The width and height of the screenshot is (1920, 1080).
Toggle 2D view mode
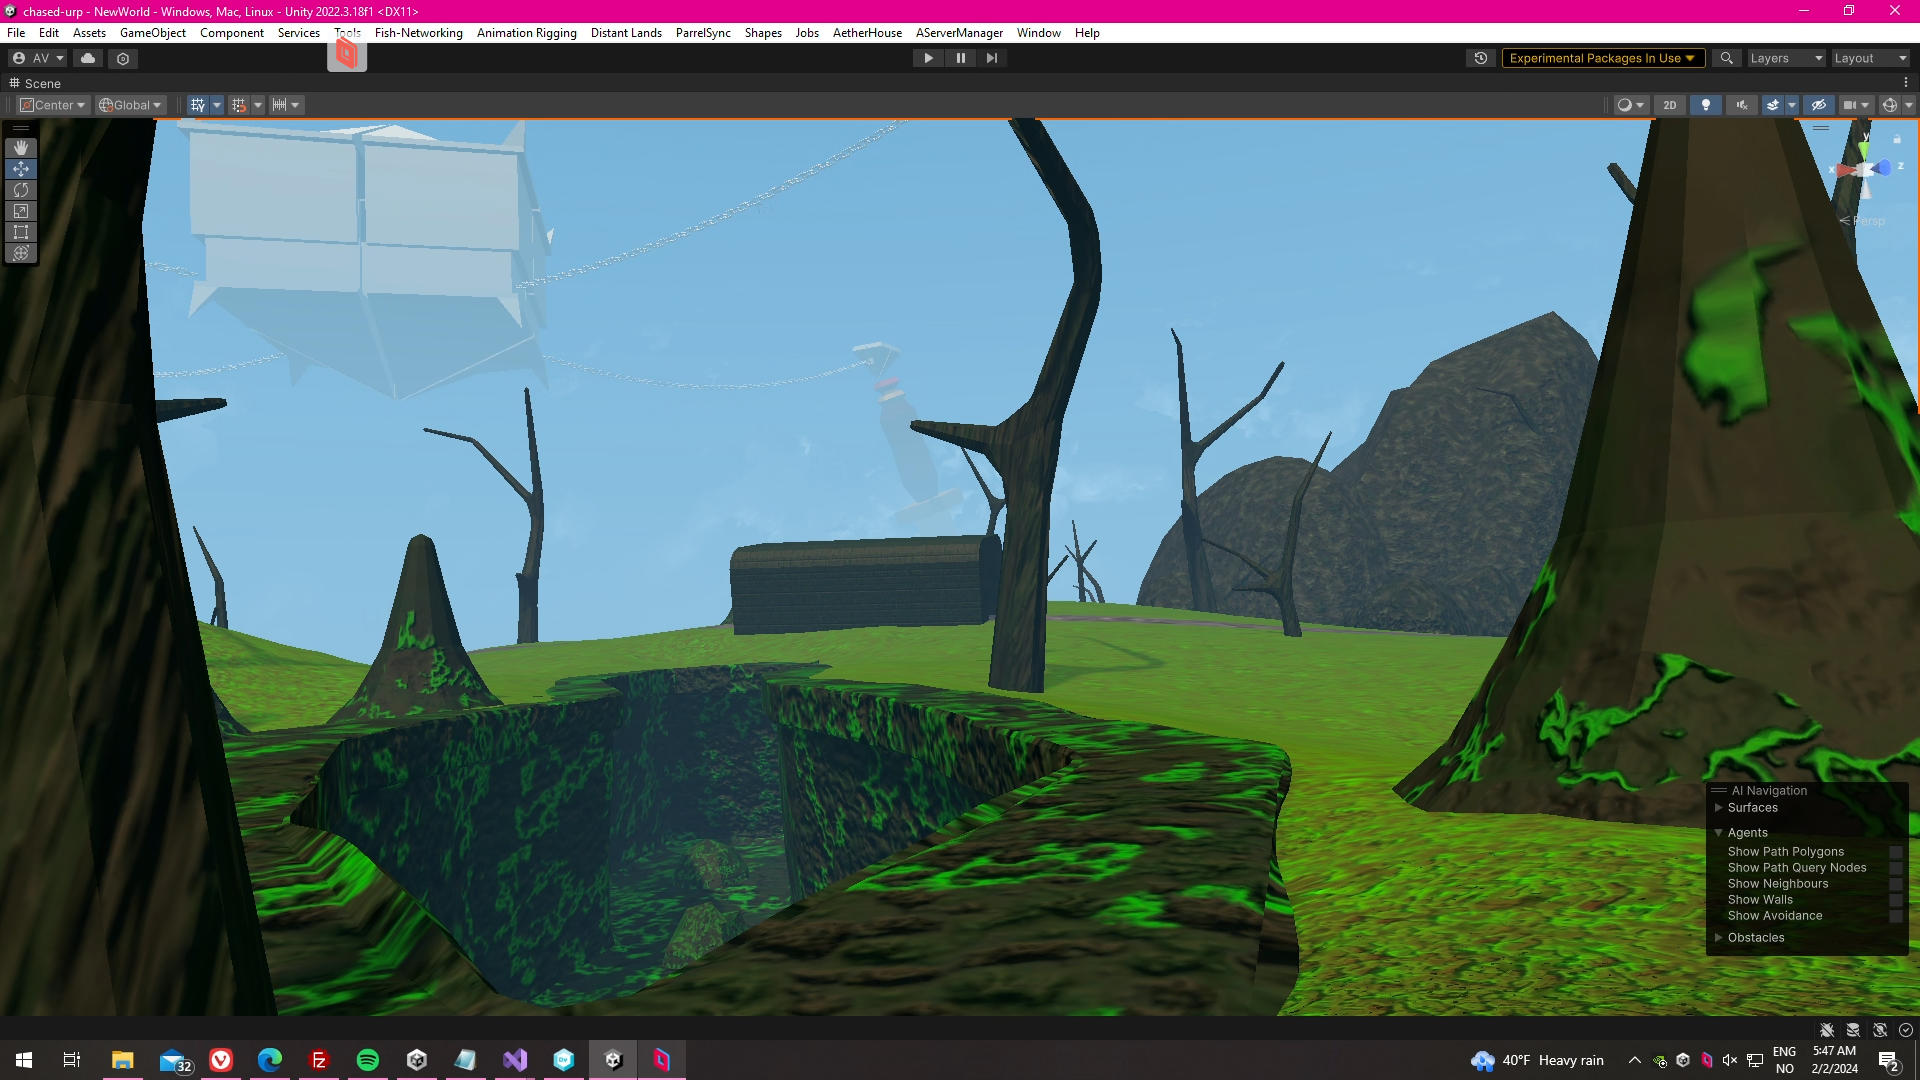(1669, 105)
